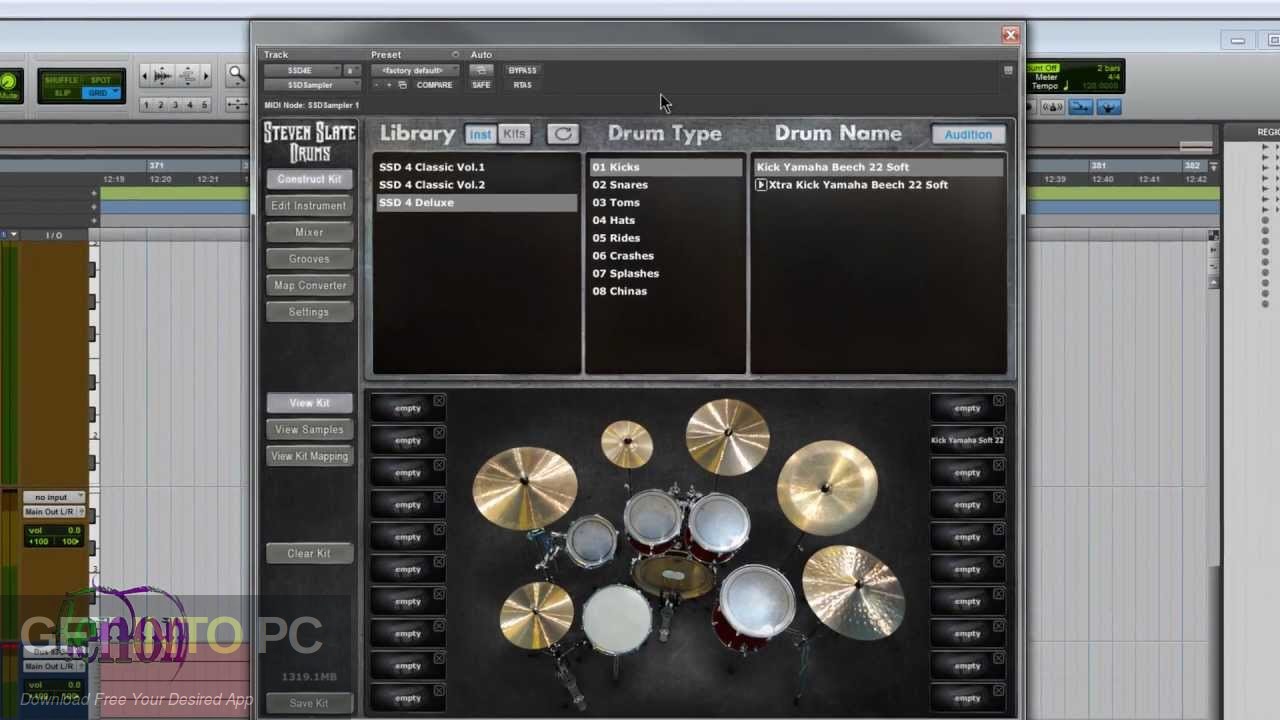Click the zoom preset 3 button
The height and width of the screenshot is (720, 1280).
[175, 104]
